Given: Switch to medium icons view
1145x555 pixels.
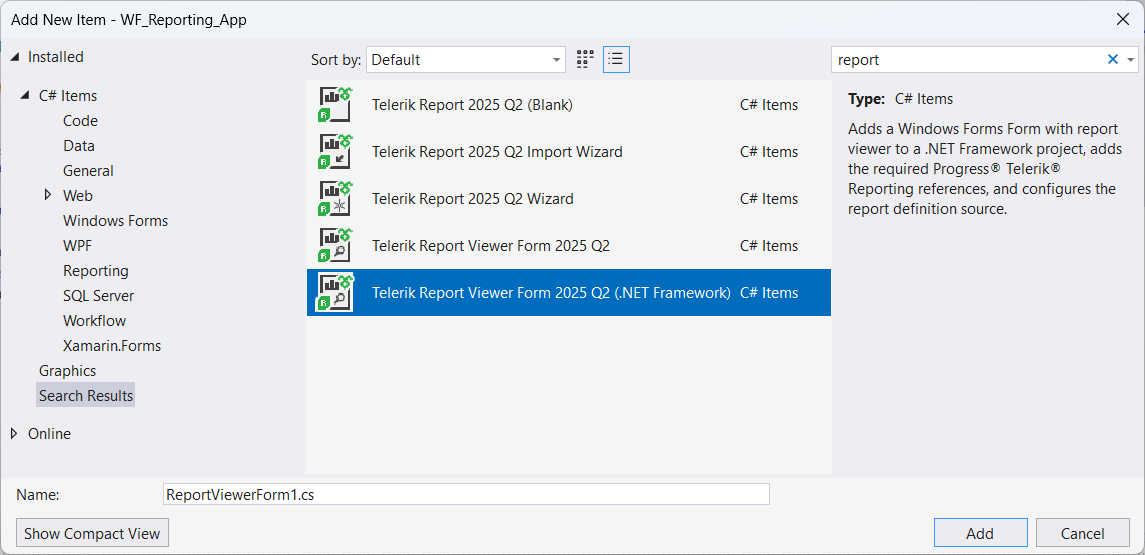Looking at the screenshot, I should tap(584, 60).
